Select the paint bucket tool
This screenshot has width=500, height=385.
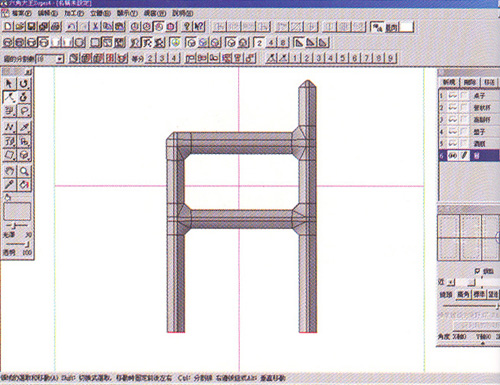[24, 184]
